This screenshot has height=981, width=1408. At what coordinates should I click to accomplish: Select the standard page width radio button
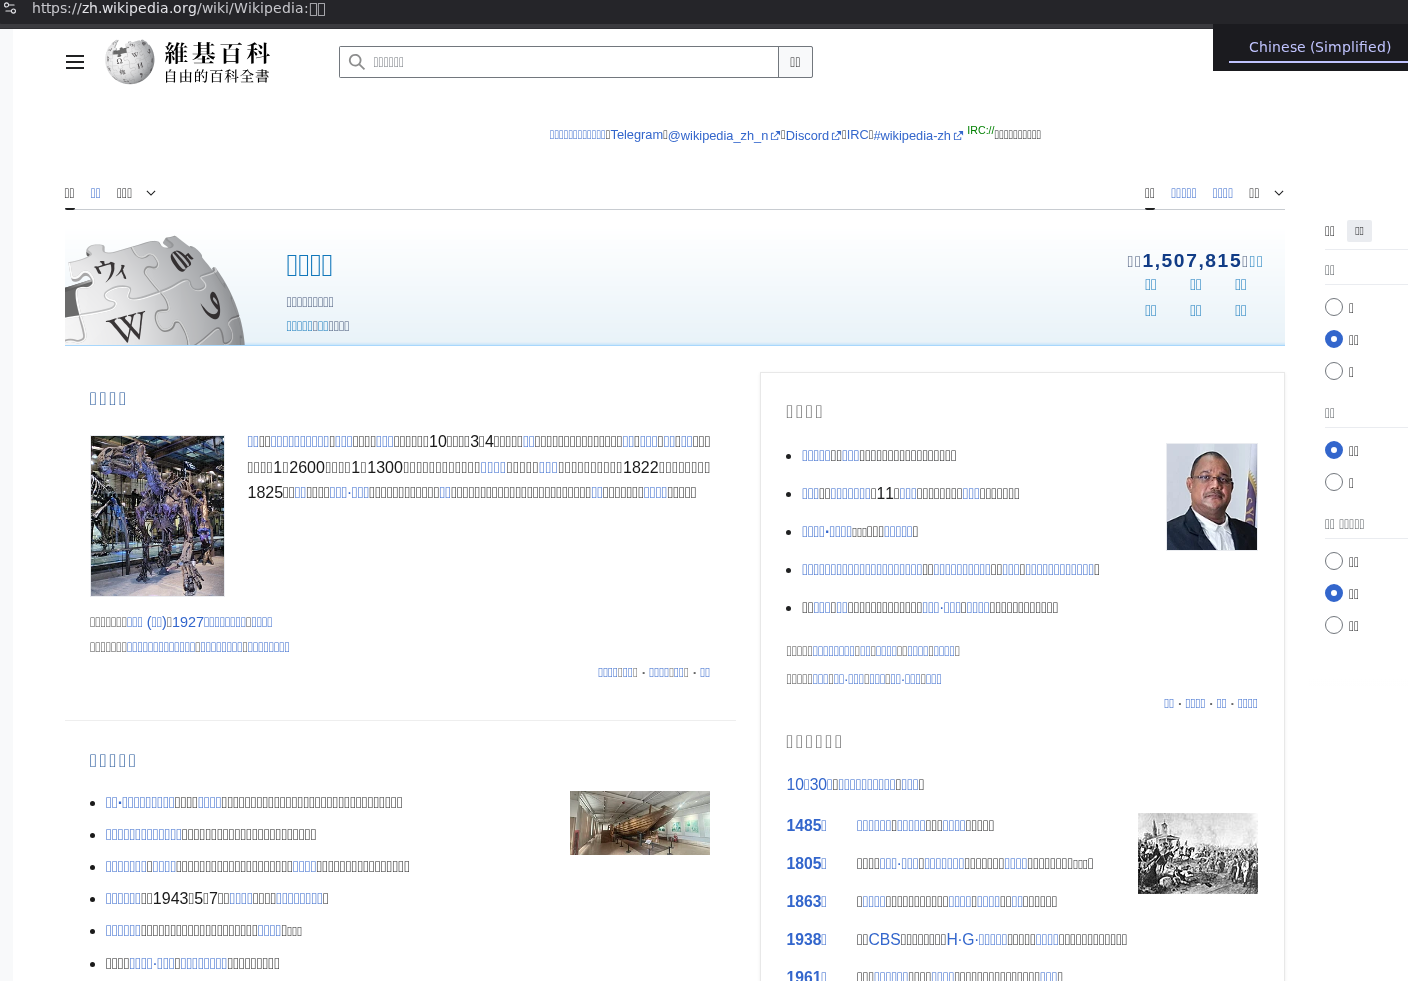point(1334,450)
